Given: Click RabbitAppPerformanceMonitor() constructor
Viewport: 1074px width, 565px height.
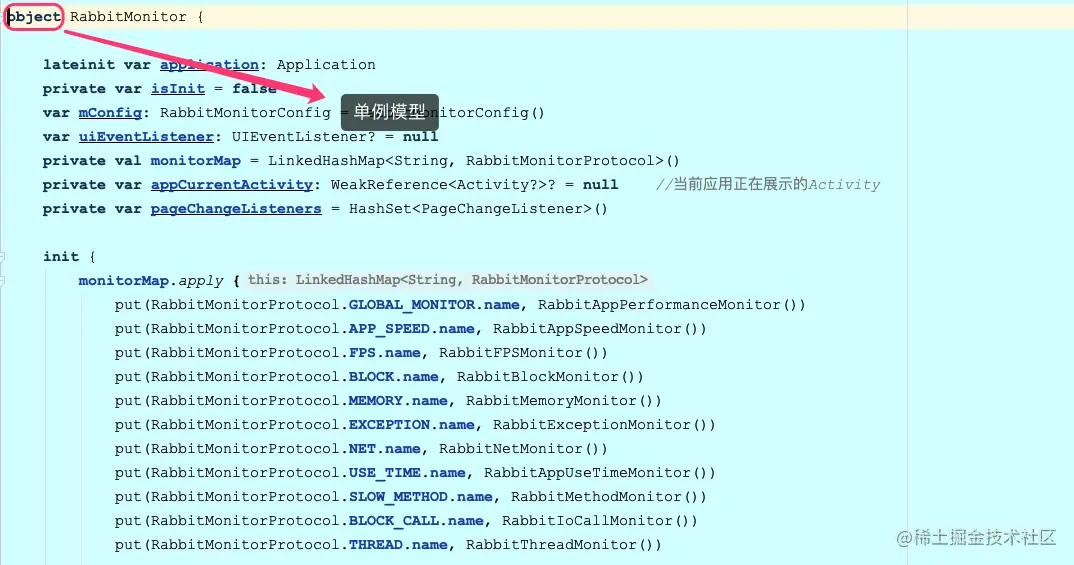Looking at the screenshot, I should tap(671, 304).
